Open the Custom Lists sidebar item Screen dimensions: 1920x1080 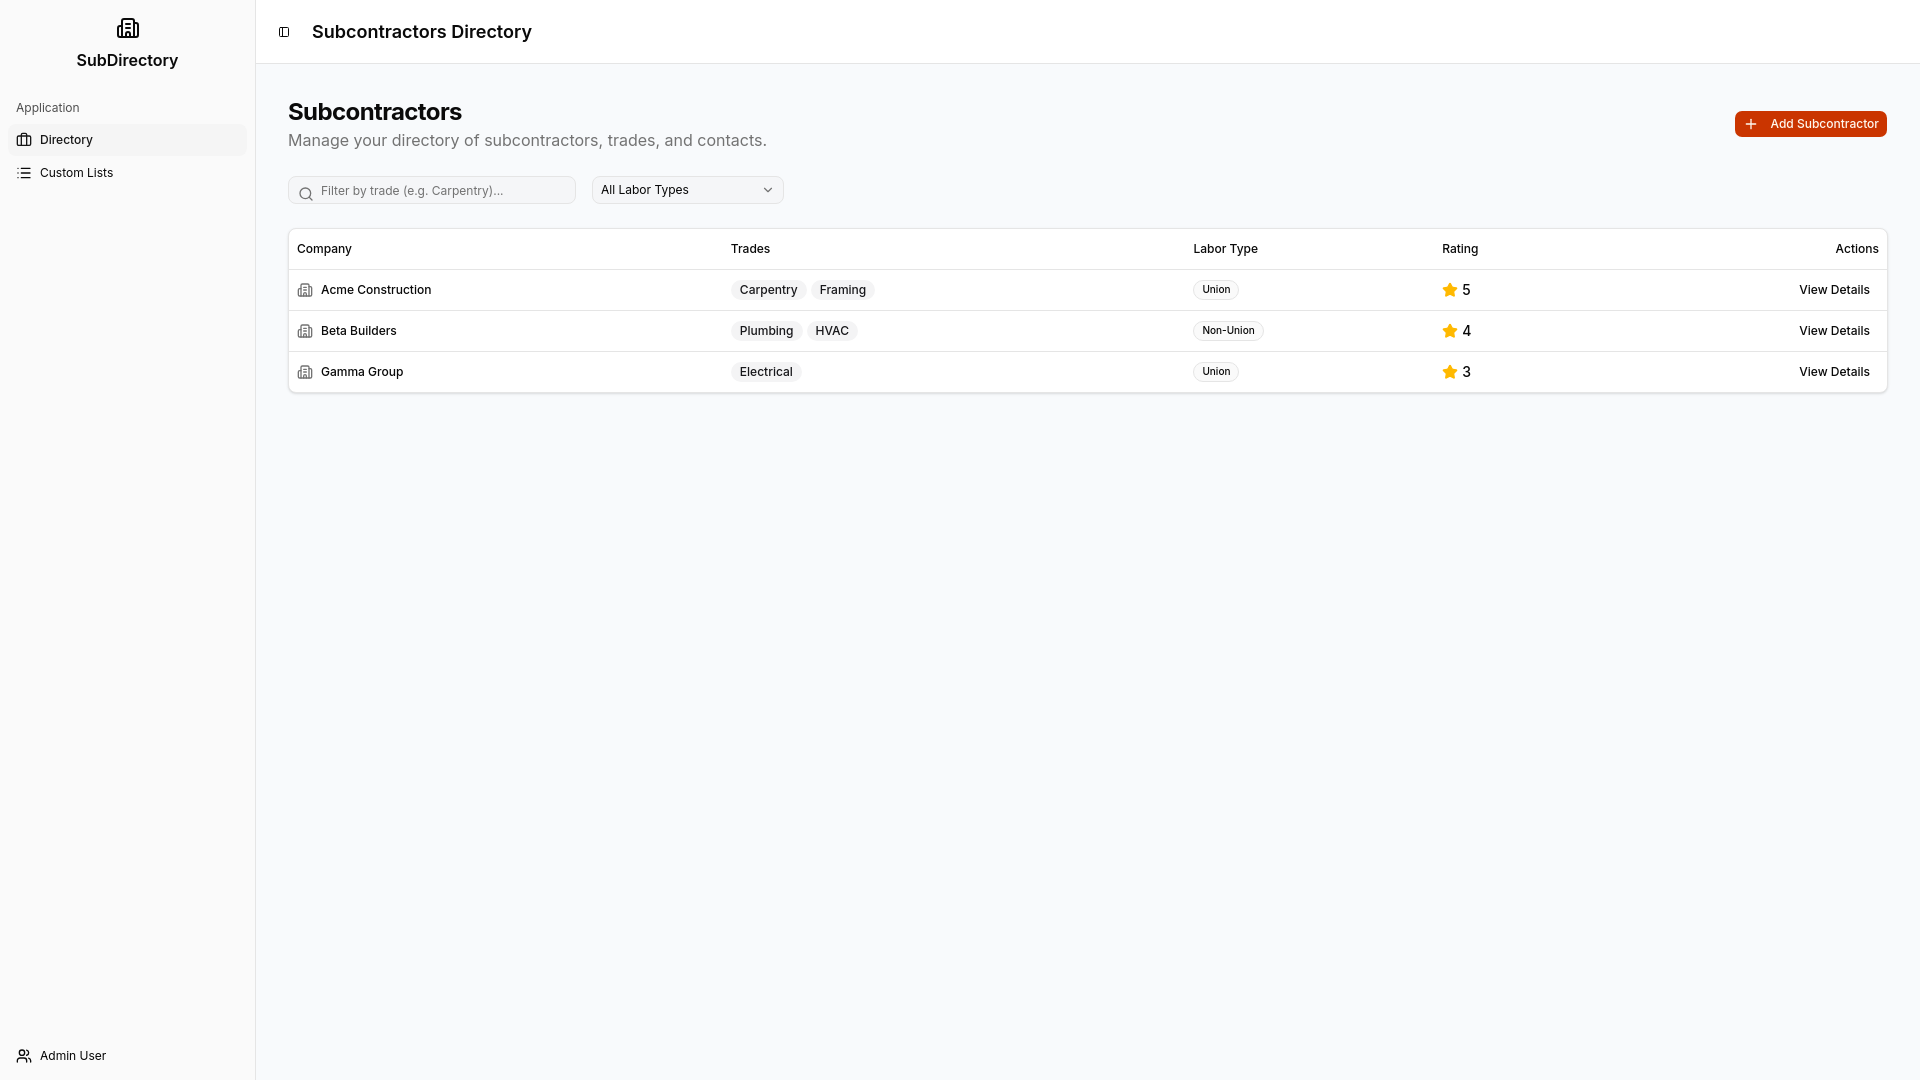[x=127, y=173]
